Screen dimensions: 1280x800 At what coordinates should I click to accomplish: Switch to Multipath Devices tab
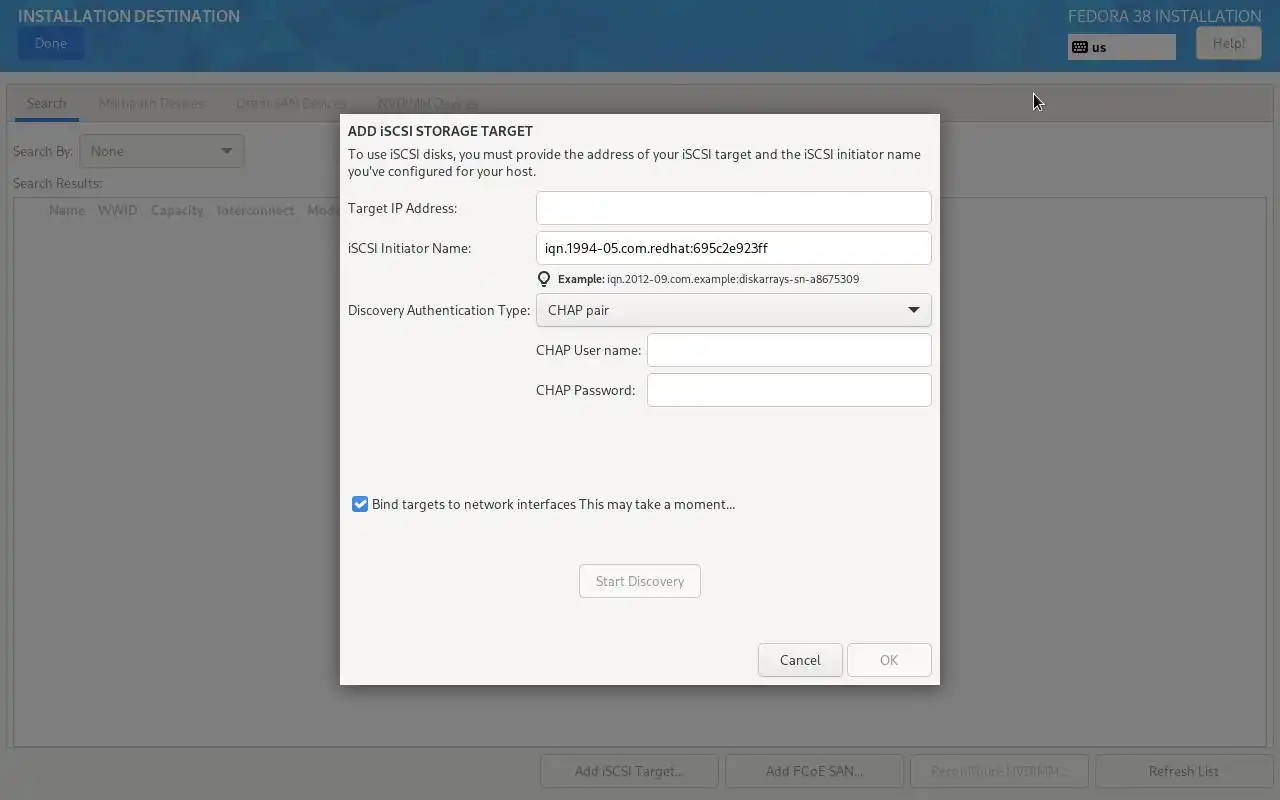151,103
